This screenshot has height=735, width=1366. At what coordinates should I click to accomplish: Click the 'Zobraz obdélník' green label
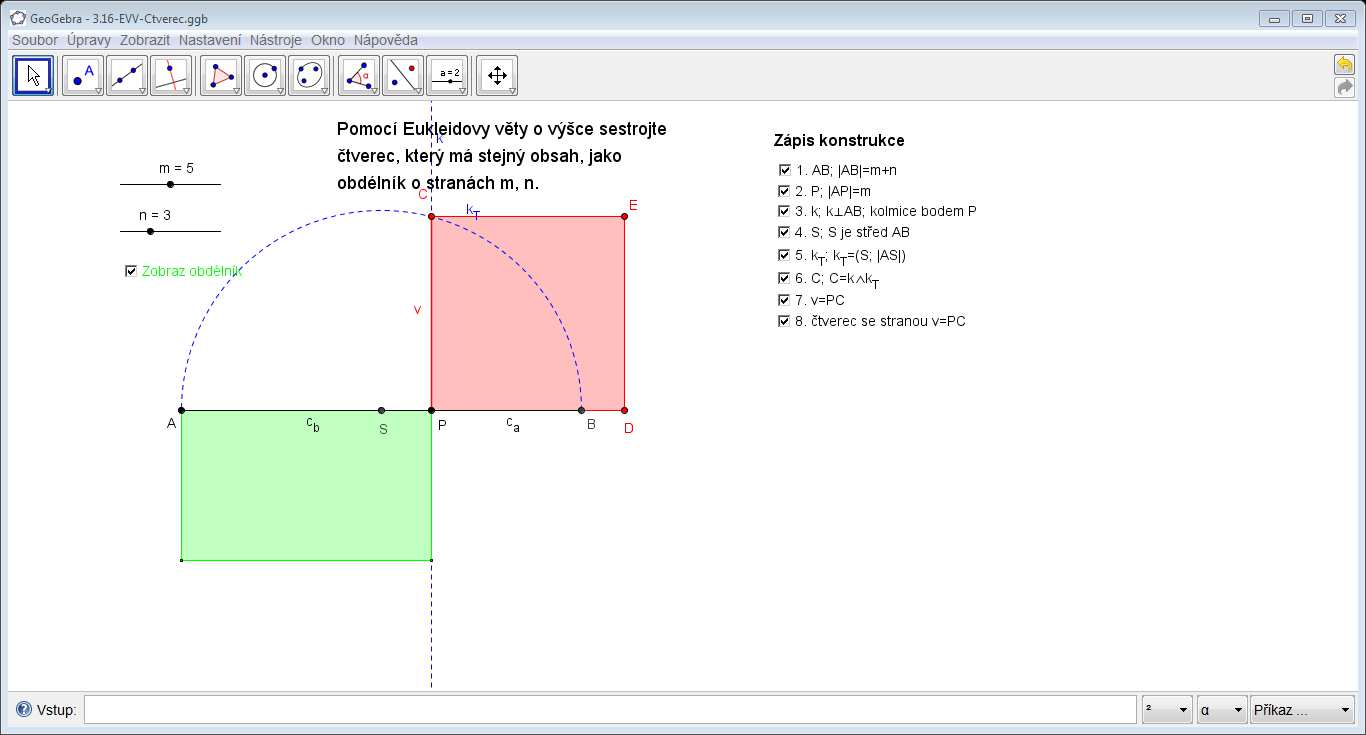192,271
